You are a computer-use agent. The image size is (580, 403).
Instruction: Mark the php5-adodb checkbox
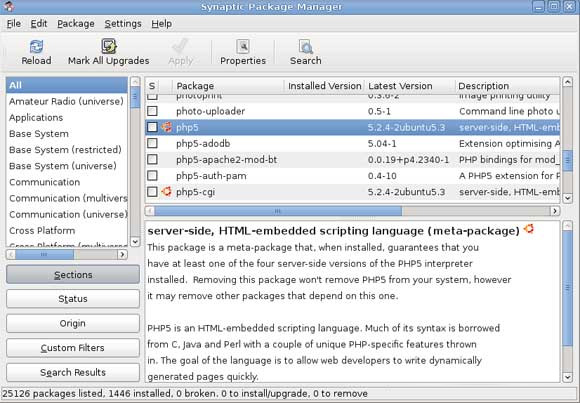point(152,143)
